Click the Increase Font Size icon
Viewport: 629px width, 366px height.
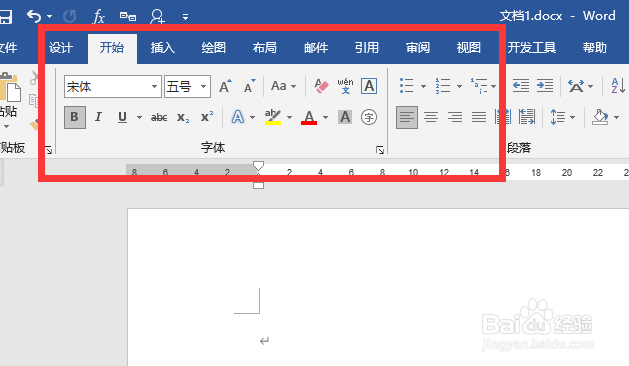coord(225,86)
